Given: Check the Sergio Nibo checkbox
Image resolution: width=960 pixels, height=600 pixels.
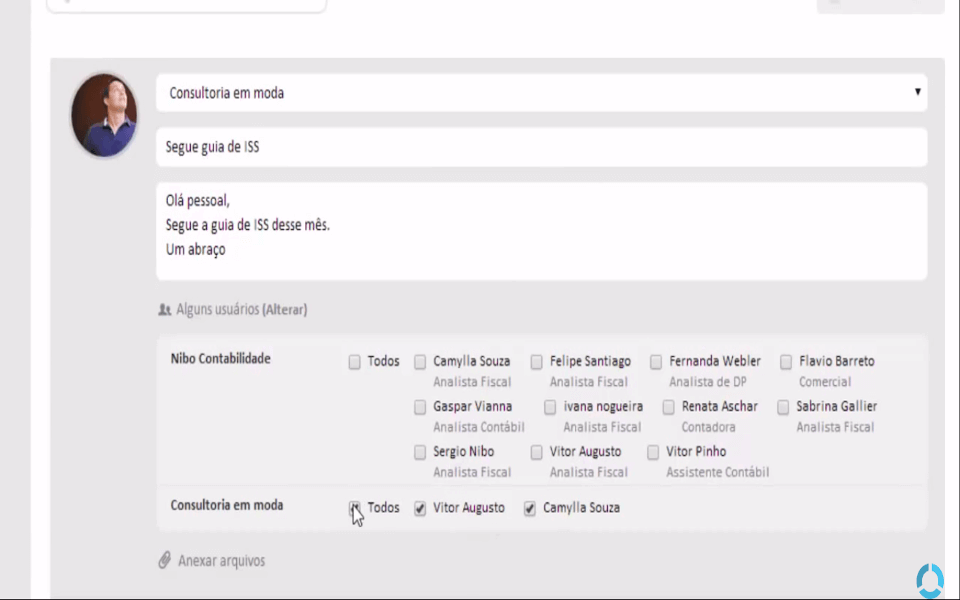Looking at the screenshot, I should tap(420, 452).
